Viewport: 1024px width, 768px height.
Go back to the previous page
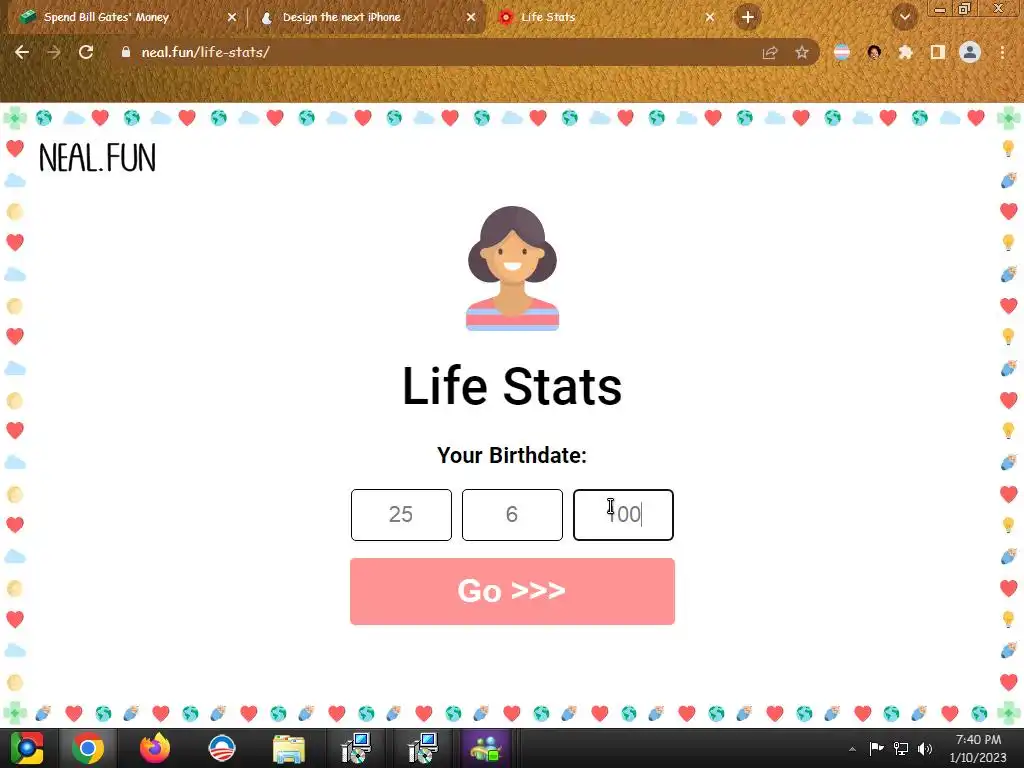pos(22,52)
